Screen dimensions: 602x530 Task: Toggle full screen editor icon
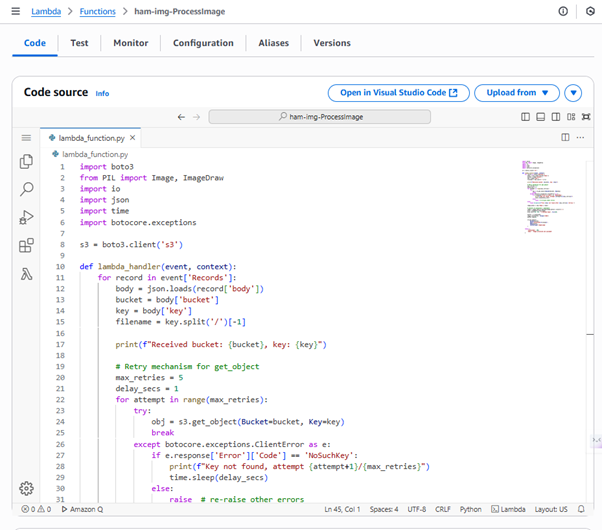[x=586, y=117]
